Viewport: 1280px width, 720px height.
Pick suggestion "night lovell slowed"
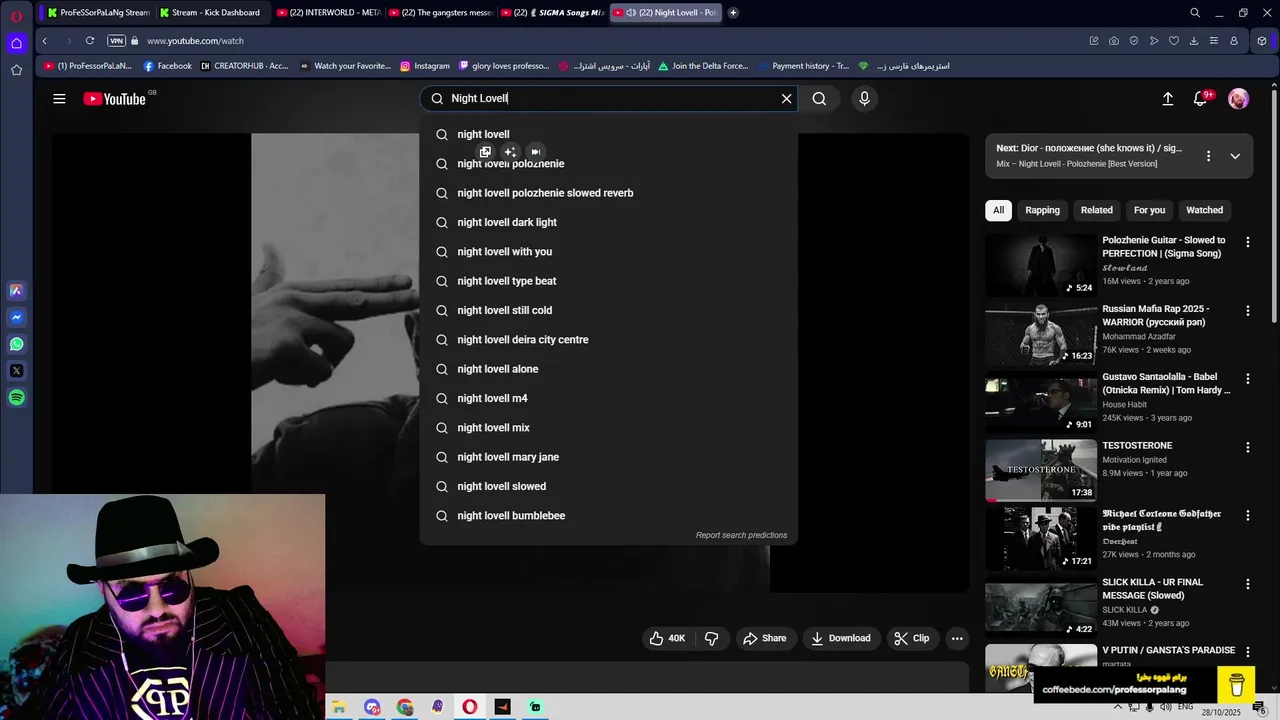609,486
